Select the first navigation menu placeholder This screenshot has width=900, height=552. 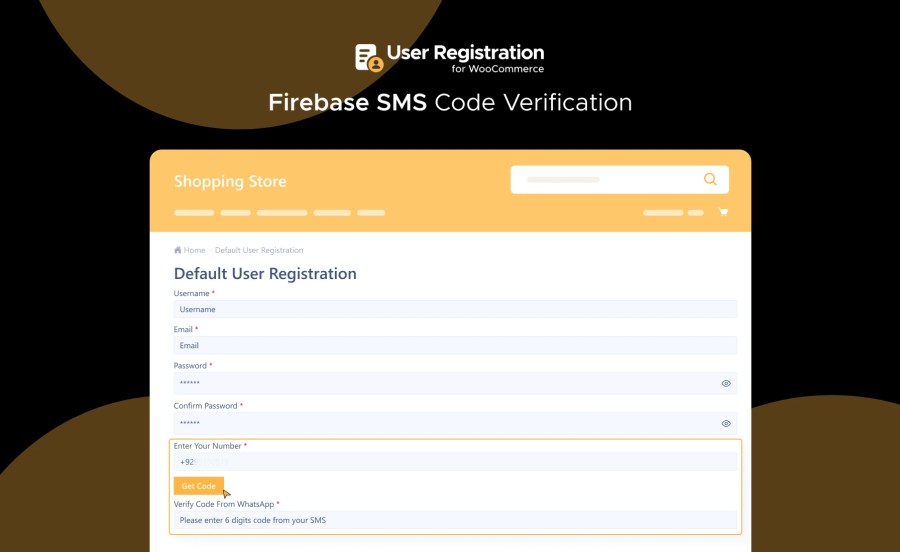pyautogui.click(x=194, y=213)
